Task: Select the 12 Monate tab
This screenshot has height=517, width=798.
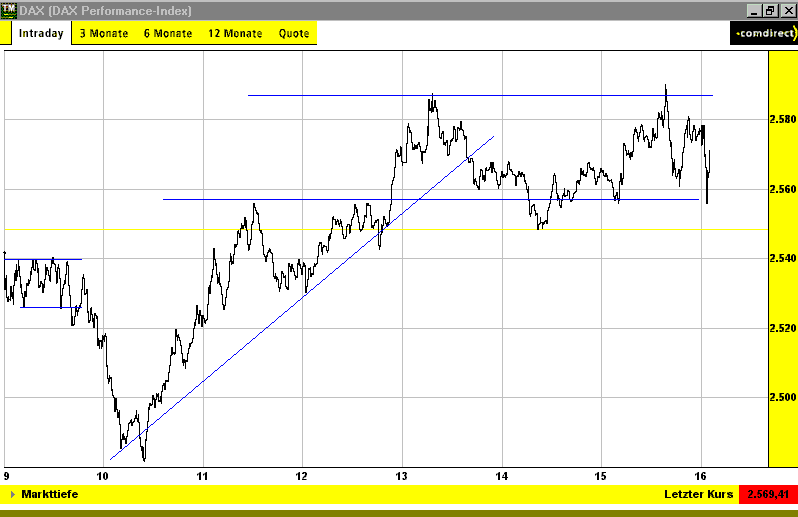Action: click(235, 34)
